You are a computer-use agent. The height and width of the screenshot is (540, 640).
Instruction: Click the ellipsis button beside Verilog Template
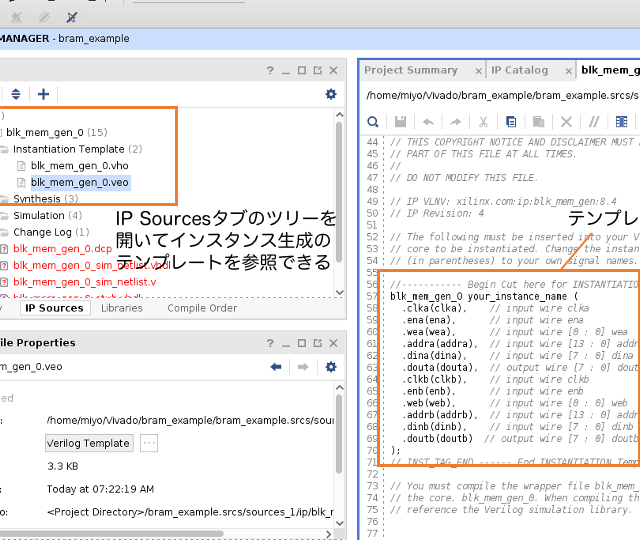point(149,443)
